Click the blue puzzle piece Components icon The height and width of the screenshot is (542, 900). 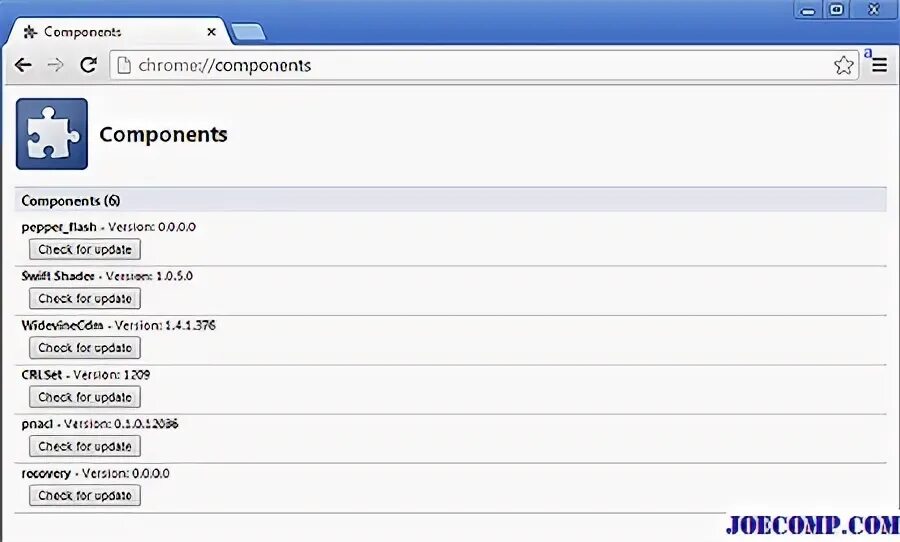(x=52, y=134)
